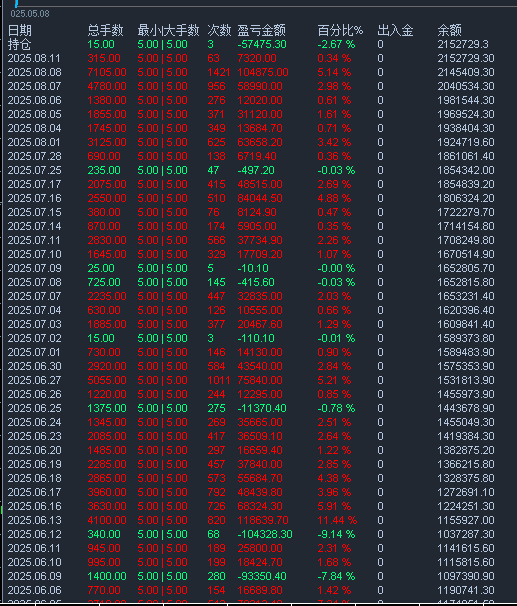
Task: Click the 025.05.08 chart date label
Action: (30, 14)
